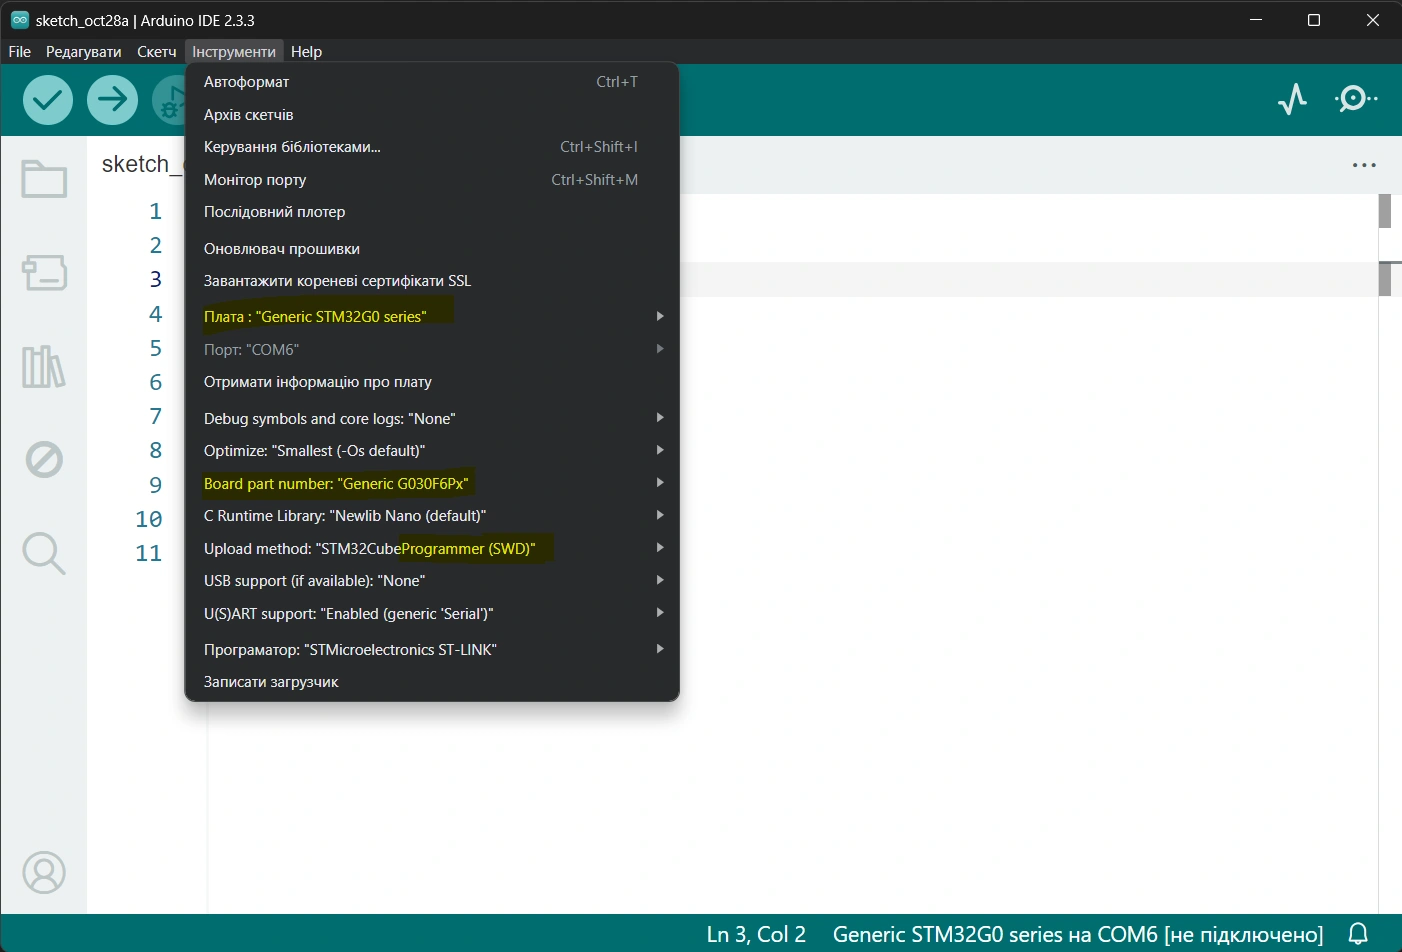
Task: Open Керування бібліотеками menu entry
Action: pyautogui.click(x=432, y=147)
